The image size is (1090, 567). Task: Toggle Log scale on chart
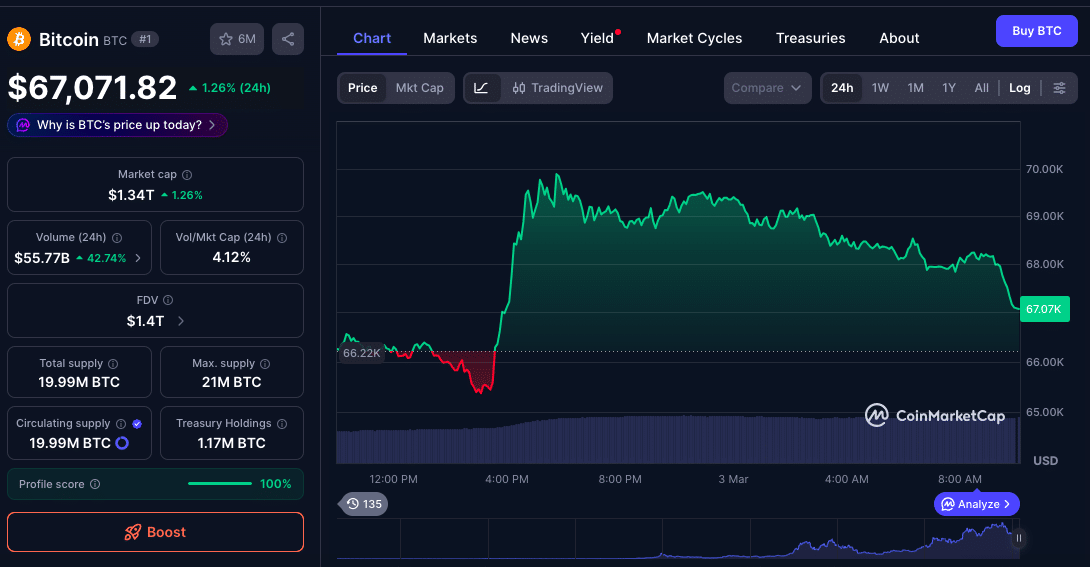1019,88
